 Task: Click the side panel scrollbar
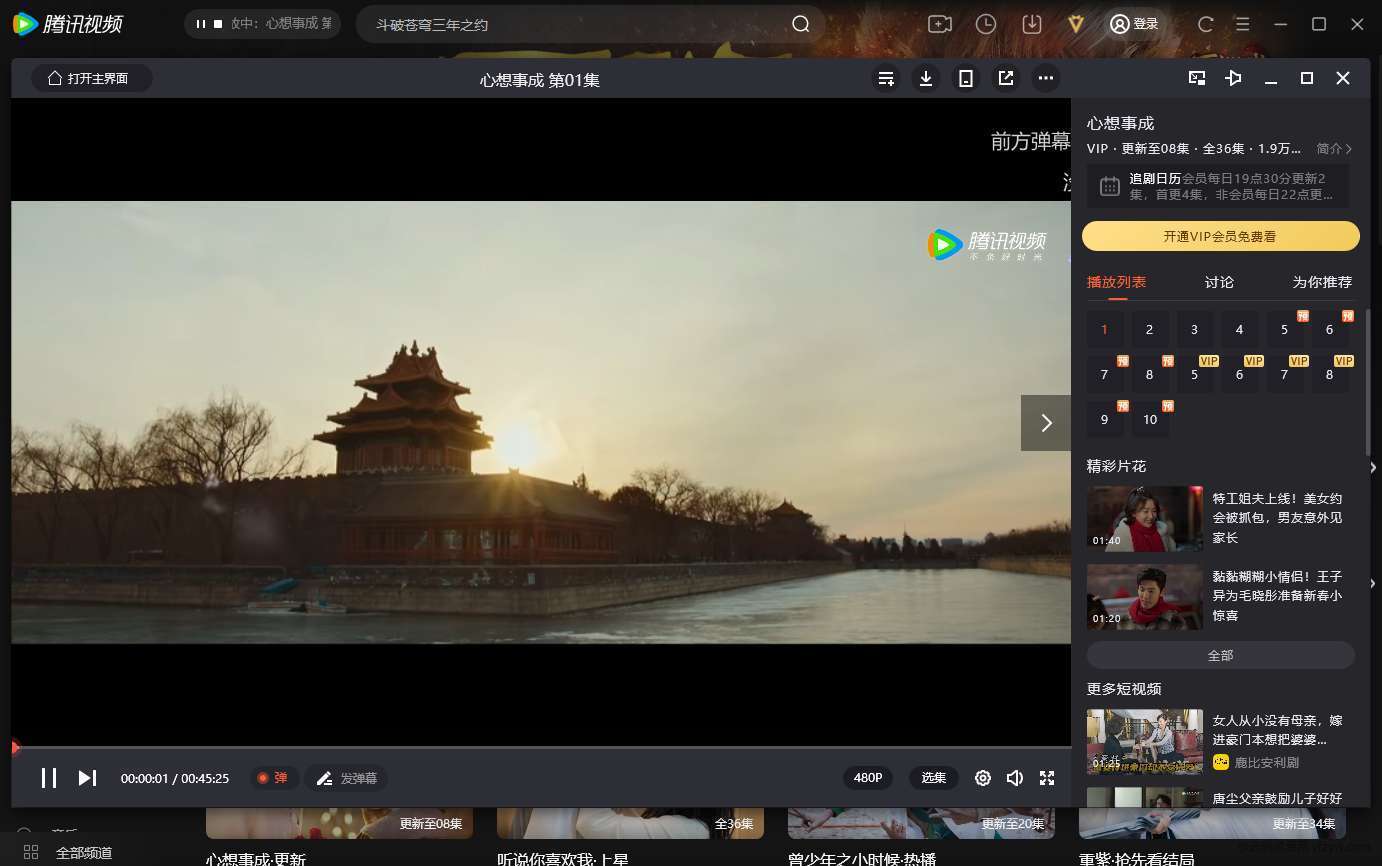point(1367,382)
